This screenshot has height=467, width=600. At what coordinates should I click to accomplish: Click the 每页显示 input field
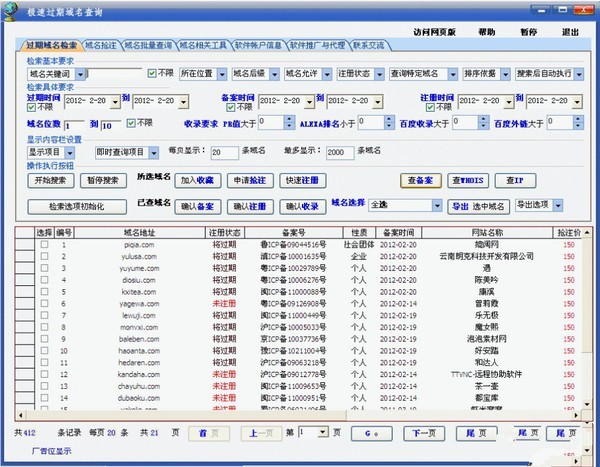click(225, 152)
